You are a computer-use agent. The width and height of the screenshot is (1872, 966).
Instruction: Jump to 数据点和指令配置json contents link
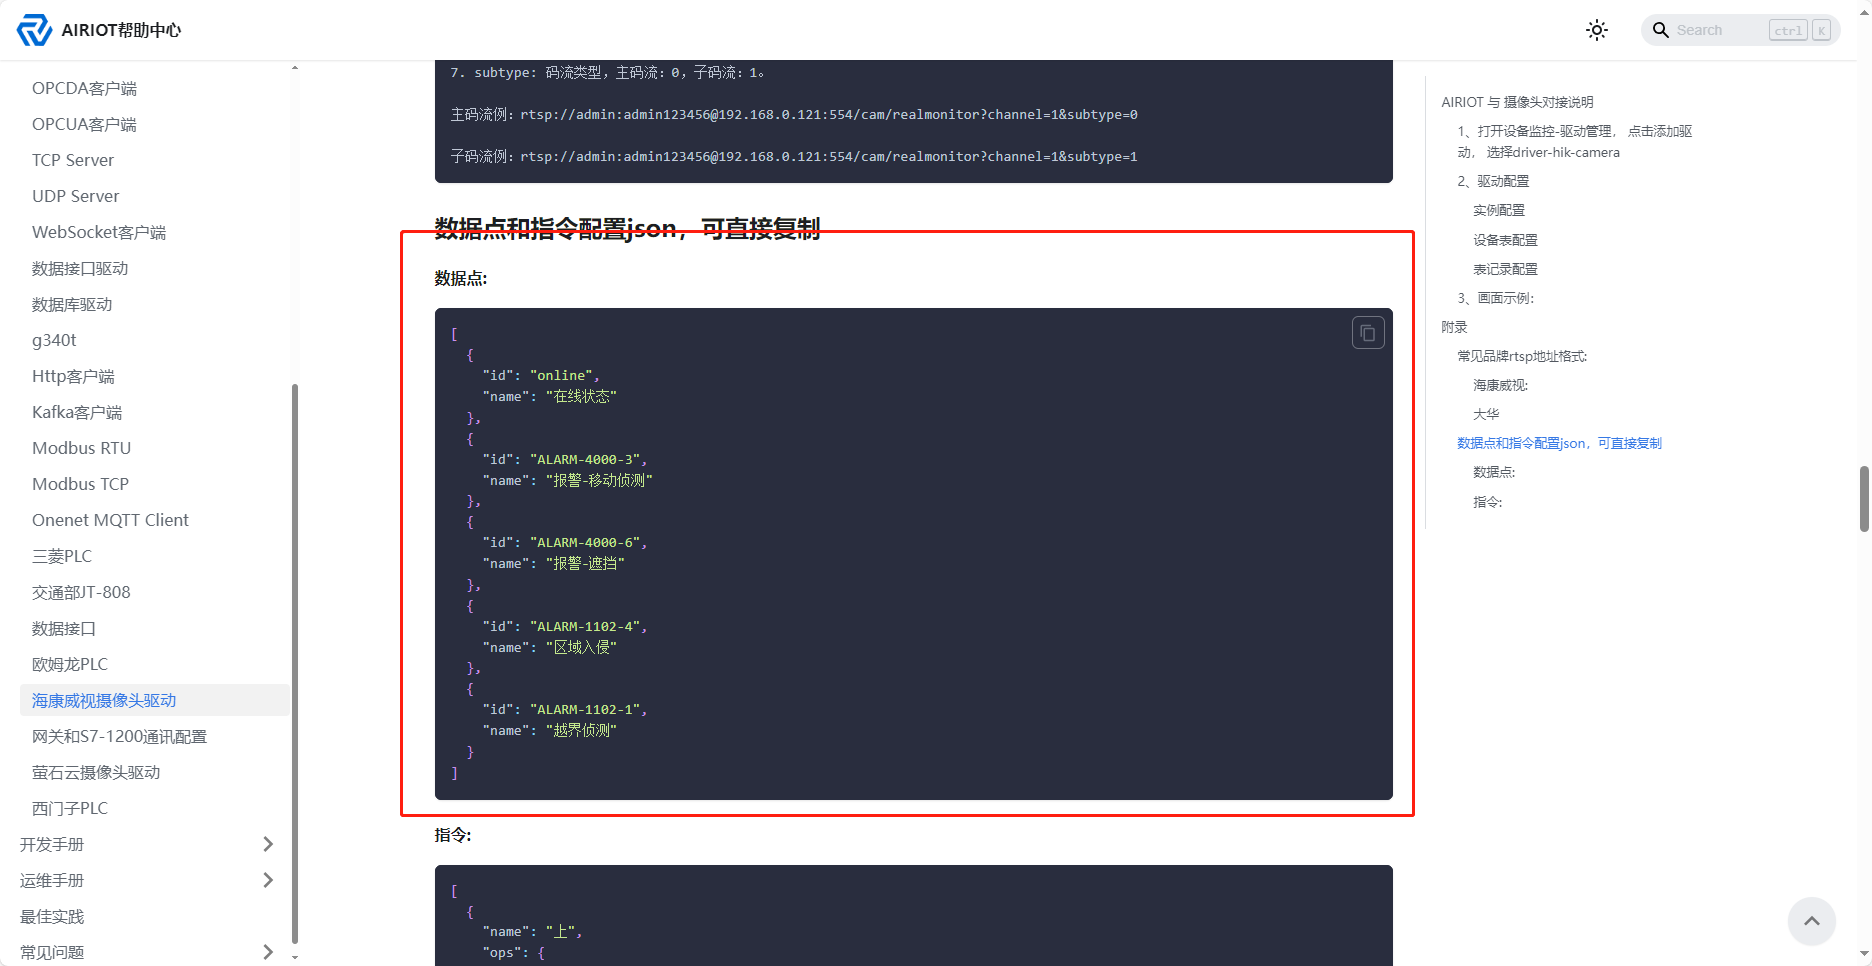[x=1559, y=443]
